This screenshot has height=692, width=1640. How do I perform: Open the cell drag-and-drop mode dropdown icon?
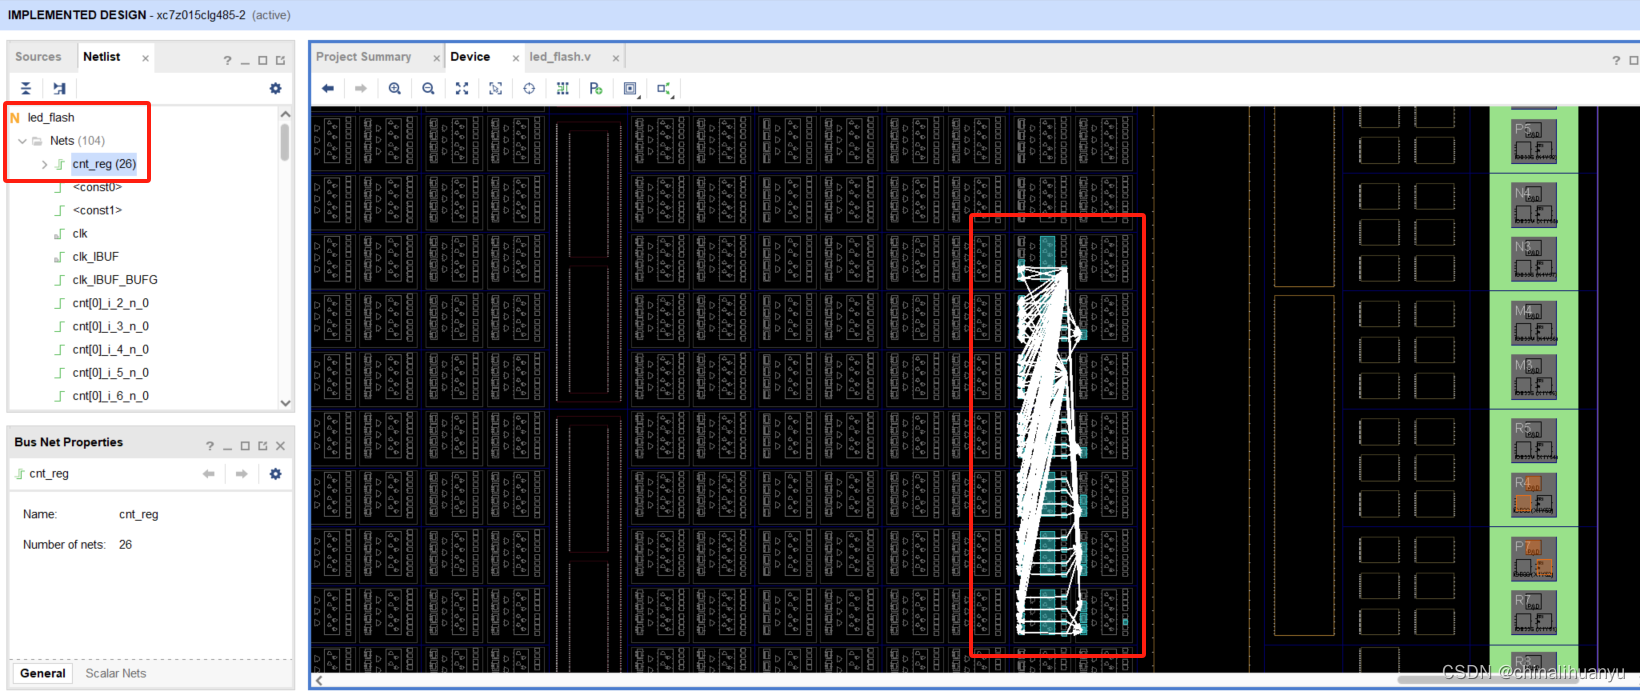tap(631, 88)
